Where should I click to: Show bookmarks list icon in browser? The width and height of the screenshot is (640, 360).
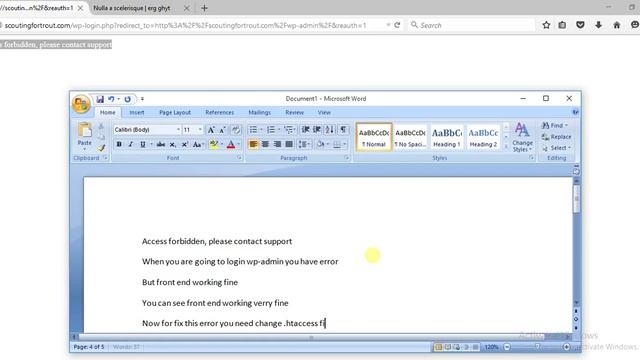(562, 25)
